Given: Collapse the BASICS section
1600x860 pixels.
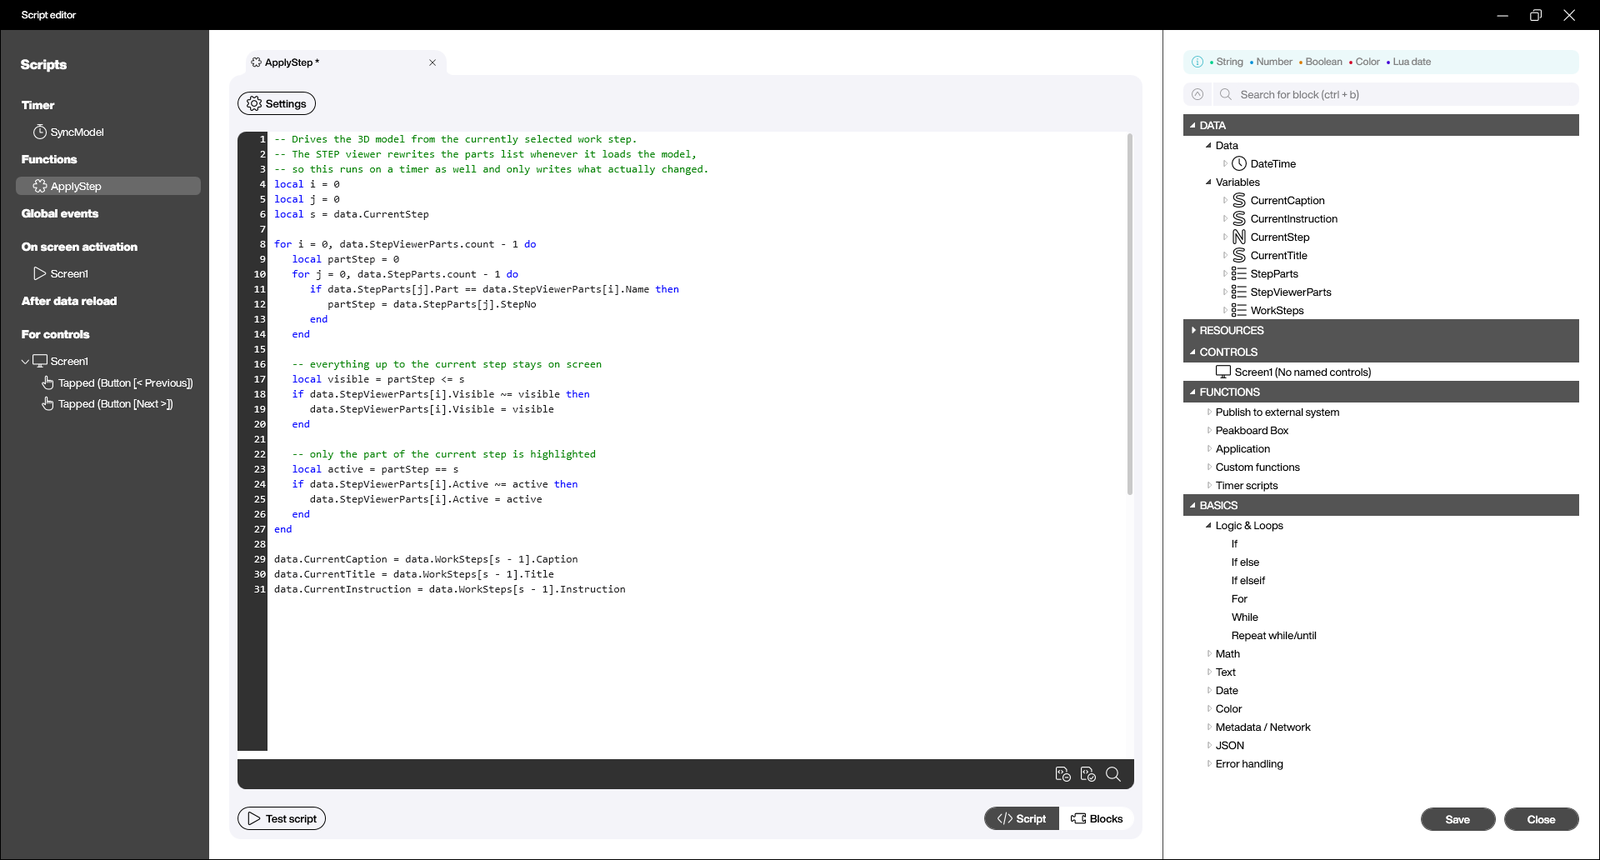Looking at the screenshot, I should (1192, 506).
